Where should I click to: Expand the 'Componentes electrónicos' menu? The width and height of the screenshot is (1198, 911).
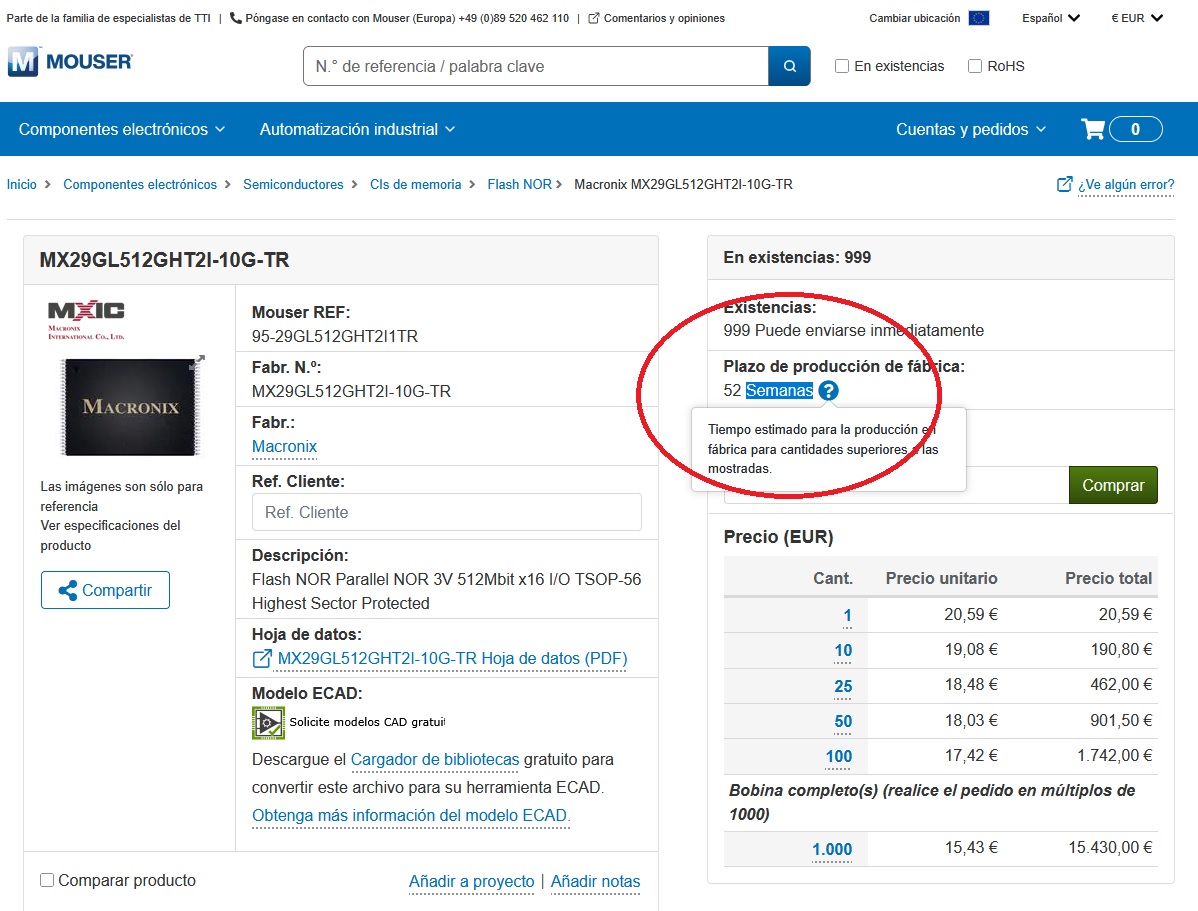point(121,129)
